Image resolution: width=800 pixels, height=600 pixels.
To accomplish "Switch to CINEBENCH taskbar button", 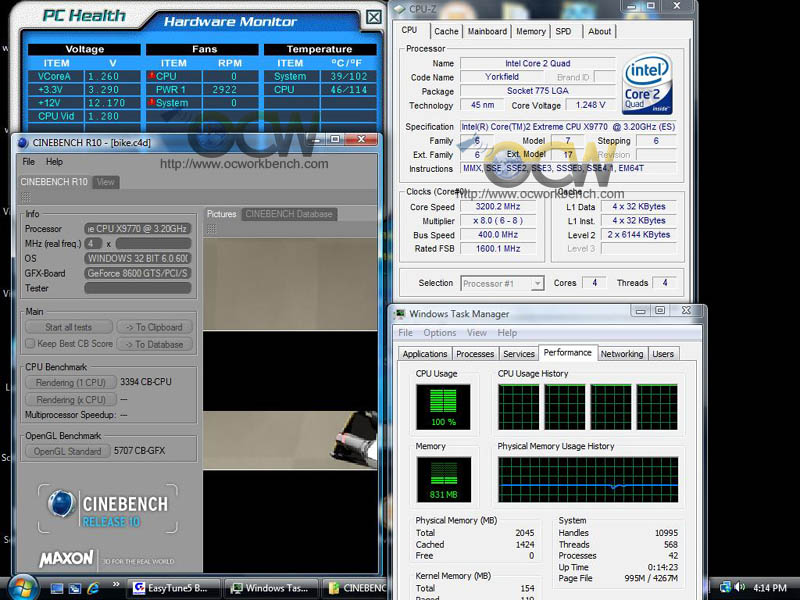I will pyautogui.click(x=356, y=588).
